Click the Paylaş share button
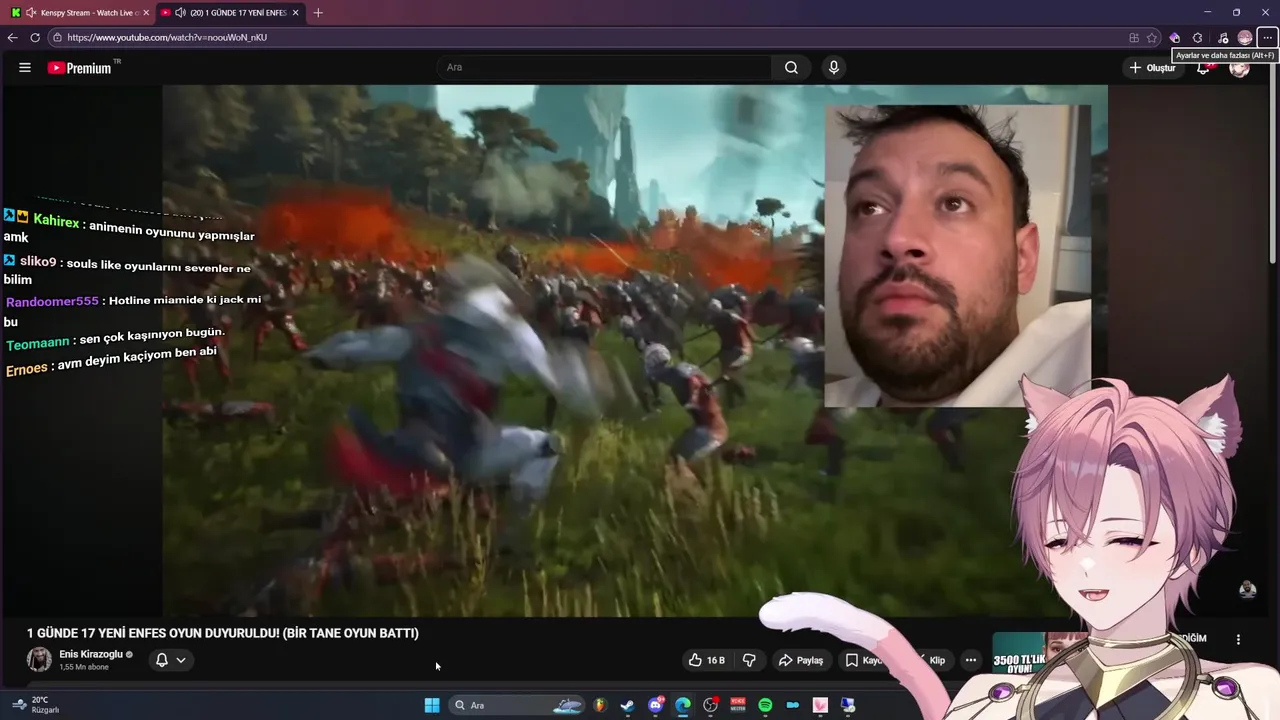The image size is (1280, 720). pos(801,660)
